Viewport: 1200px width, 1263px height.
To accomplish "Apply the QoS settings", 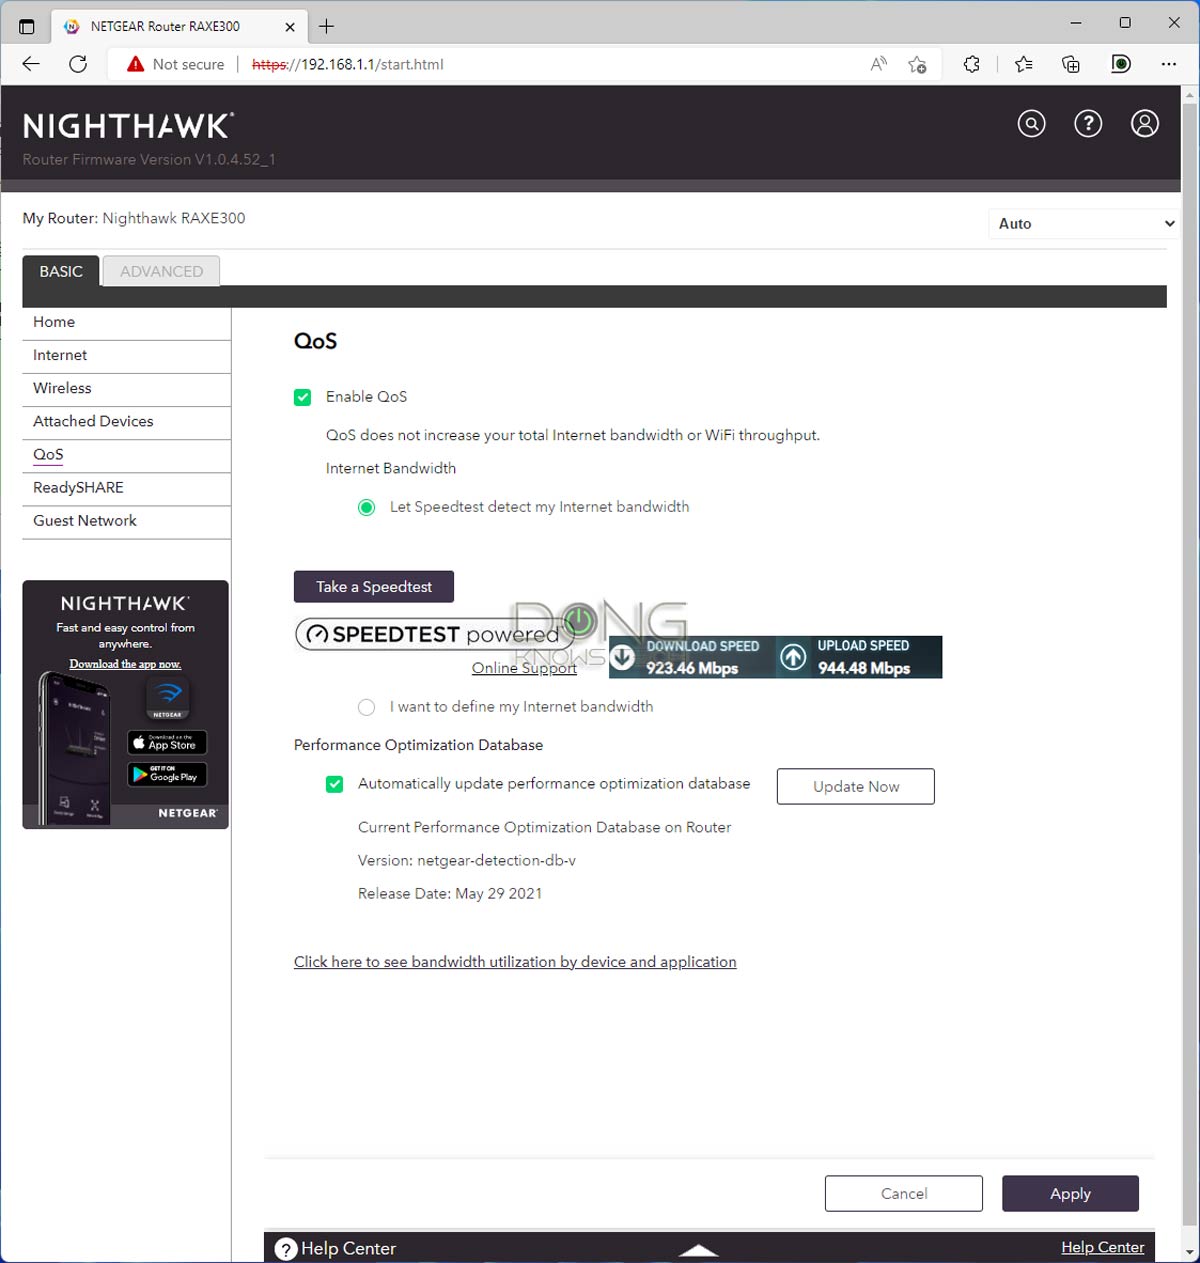I will pos(1070,1193).
